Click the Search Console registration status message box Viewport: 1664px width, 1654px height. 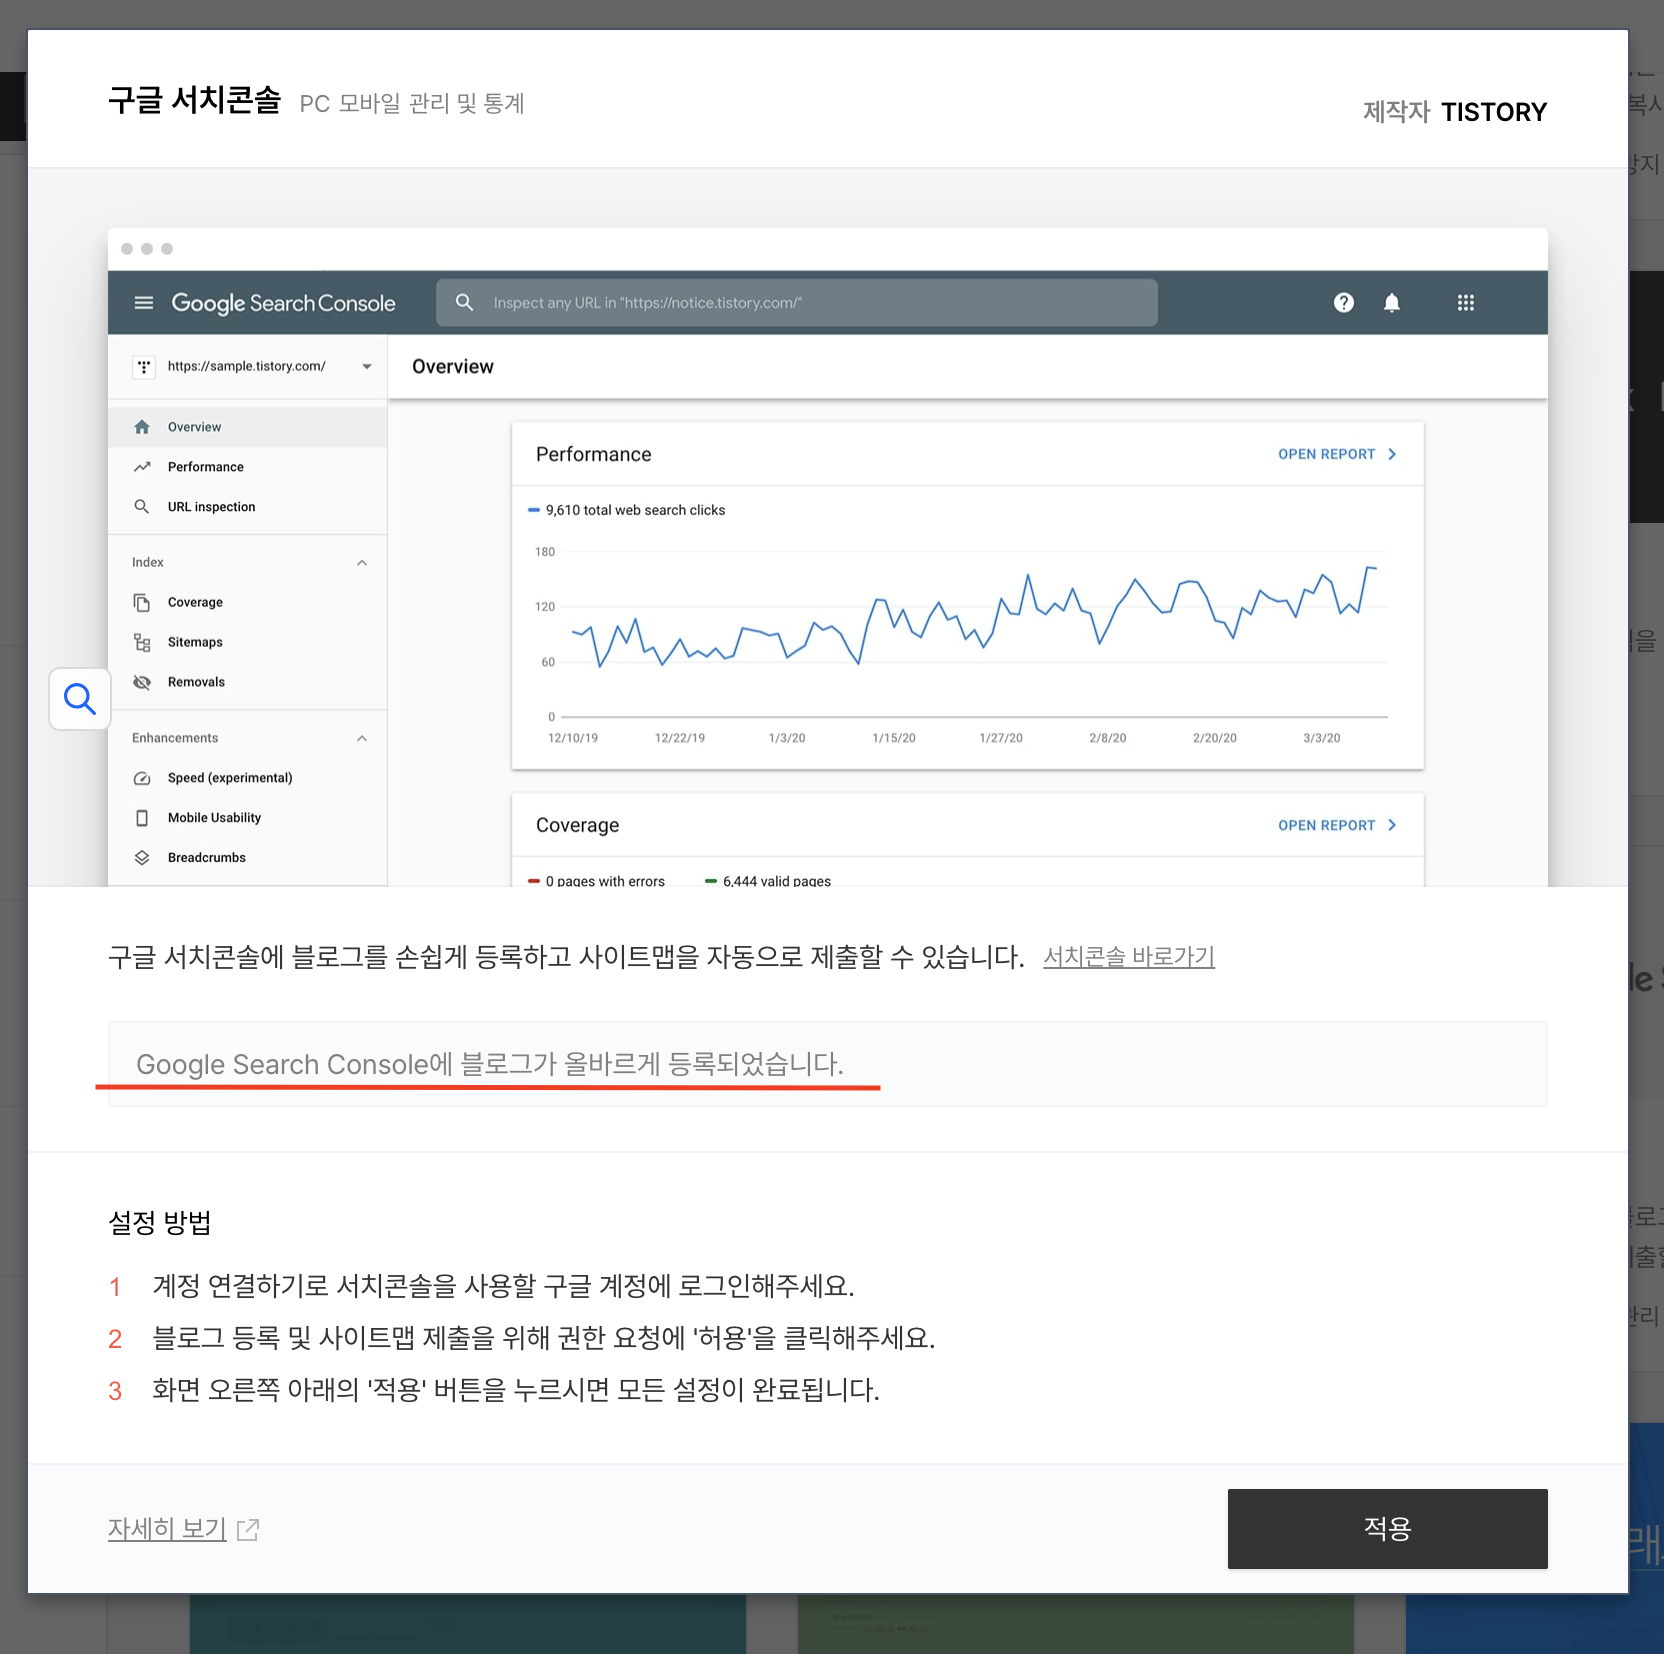pos(827,1064)
